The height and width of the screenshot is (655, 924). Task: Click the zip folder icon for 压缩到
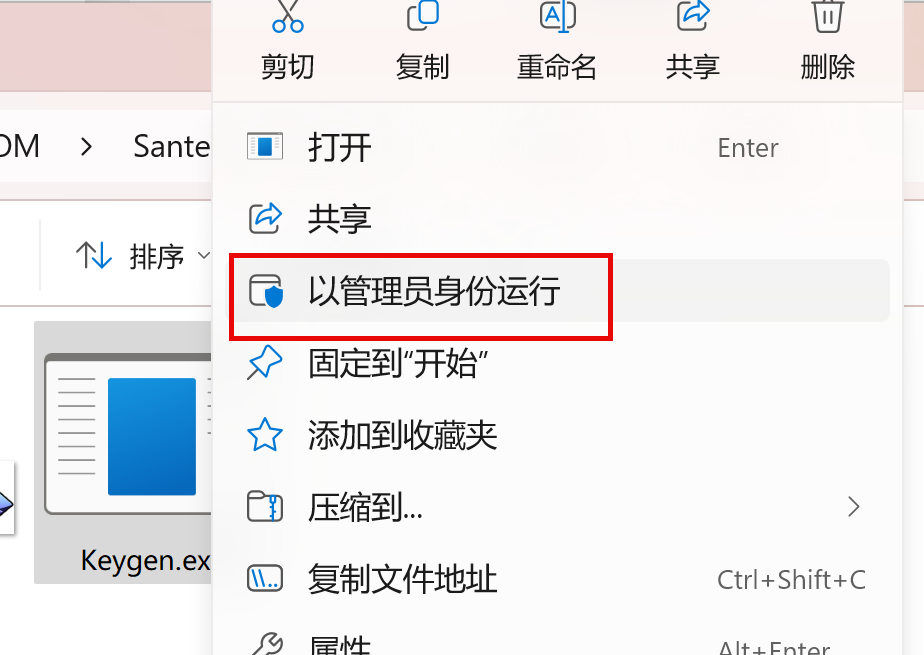[265, 507]
